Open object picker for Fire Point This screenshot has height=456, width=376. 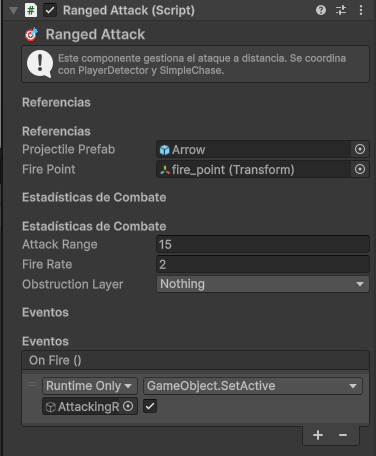click(360, 169)
